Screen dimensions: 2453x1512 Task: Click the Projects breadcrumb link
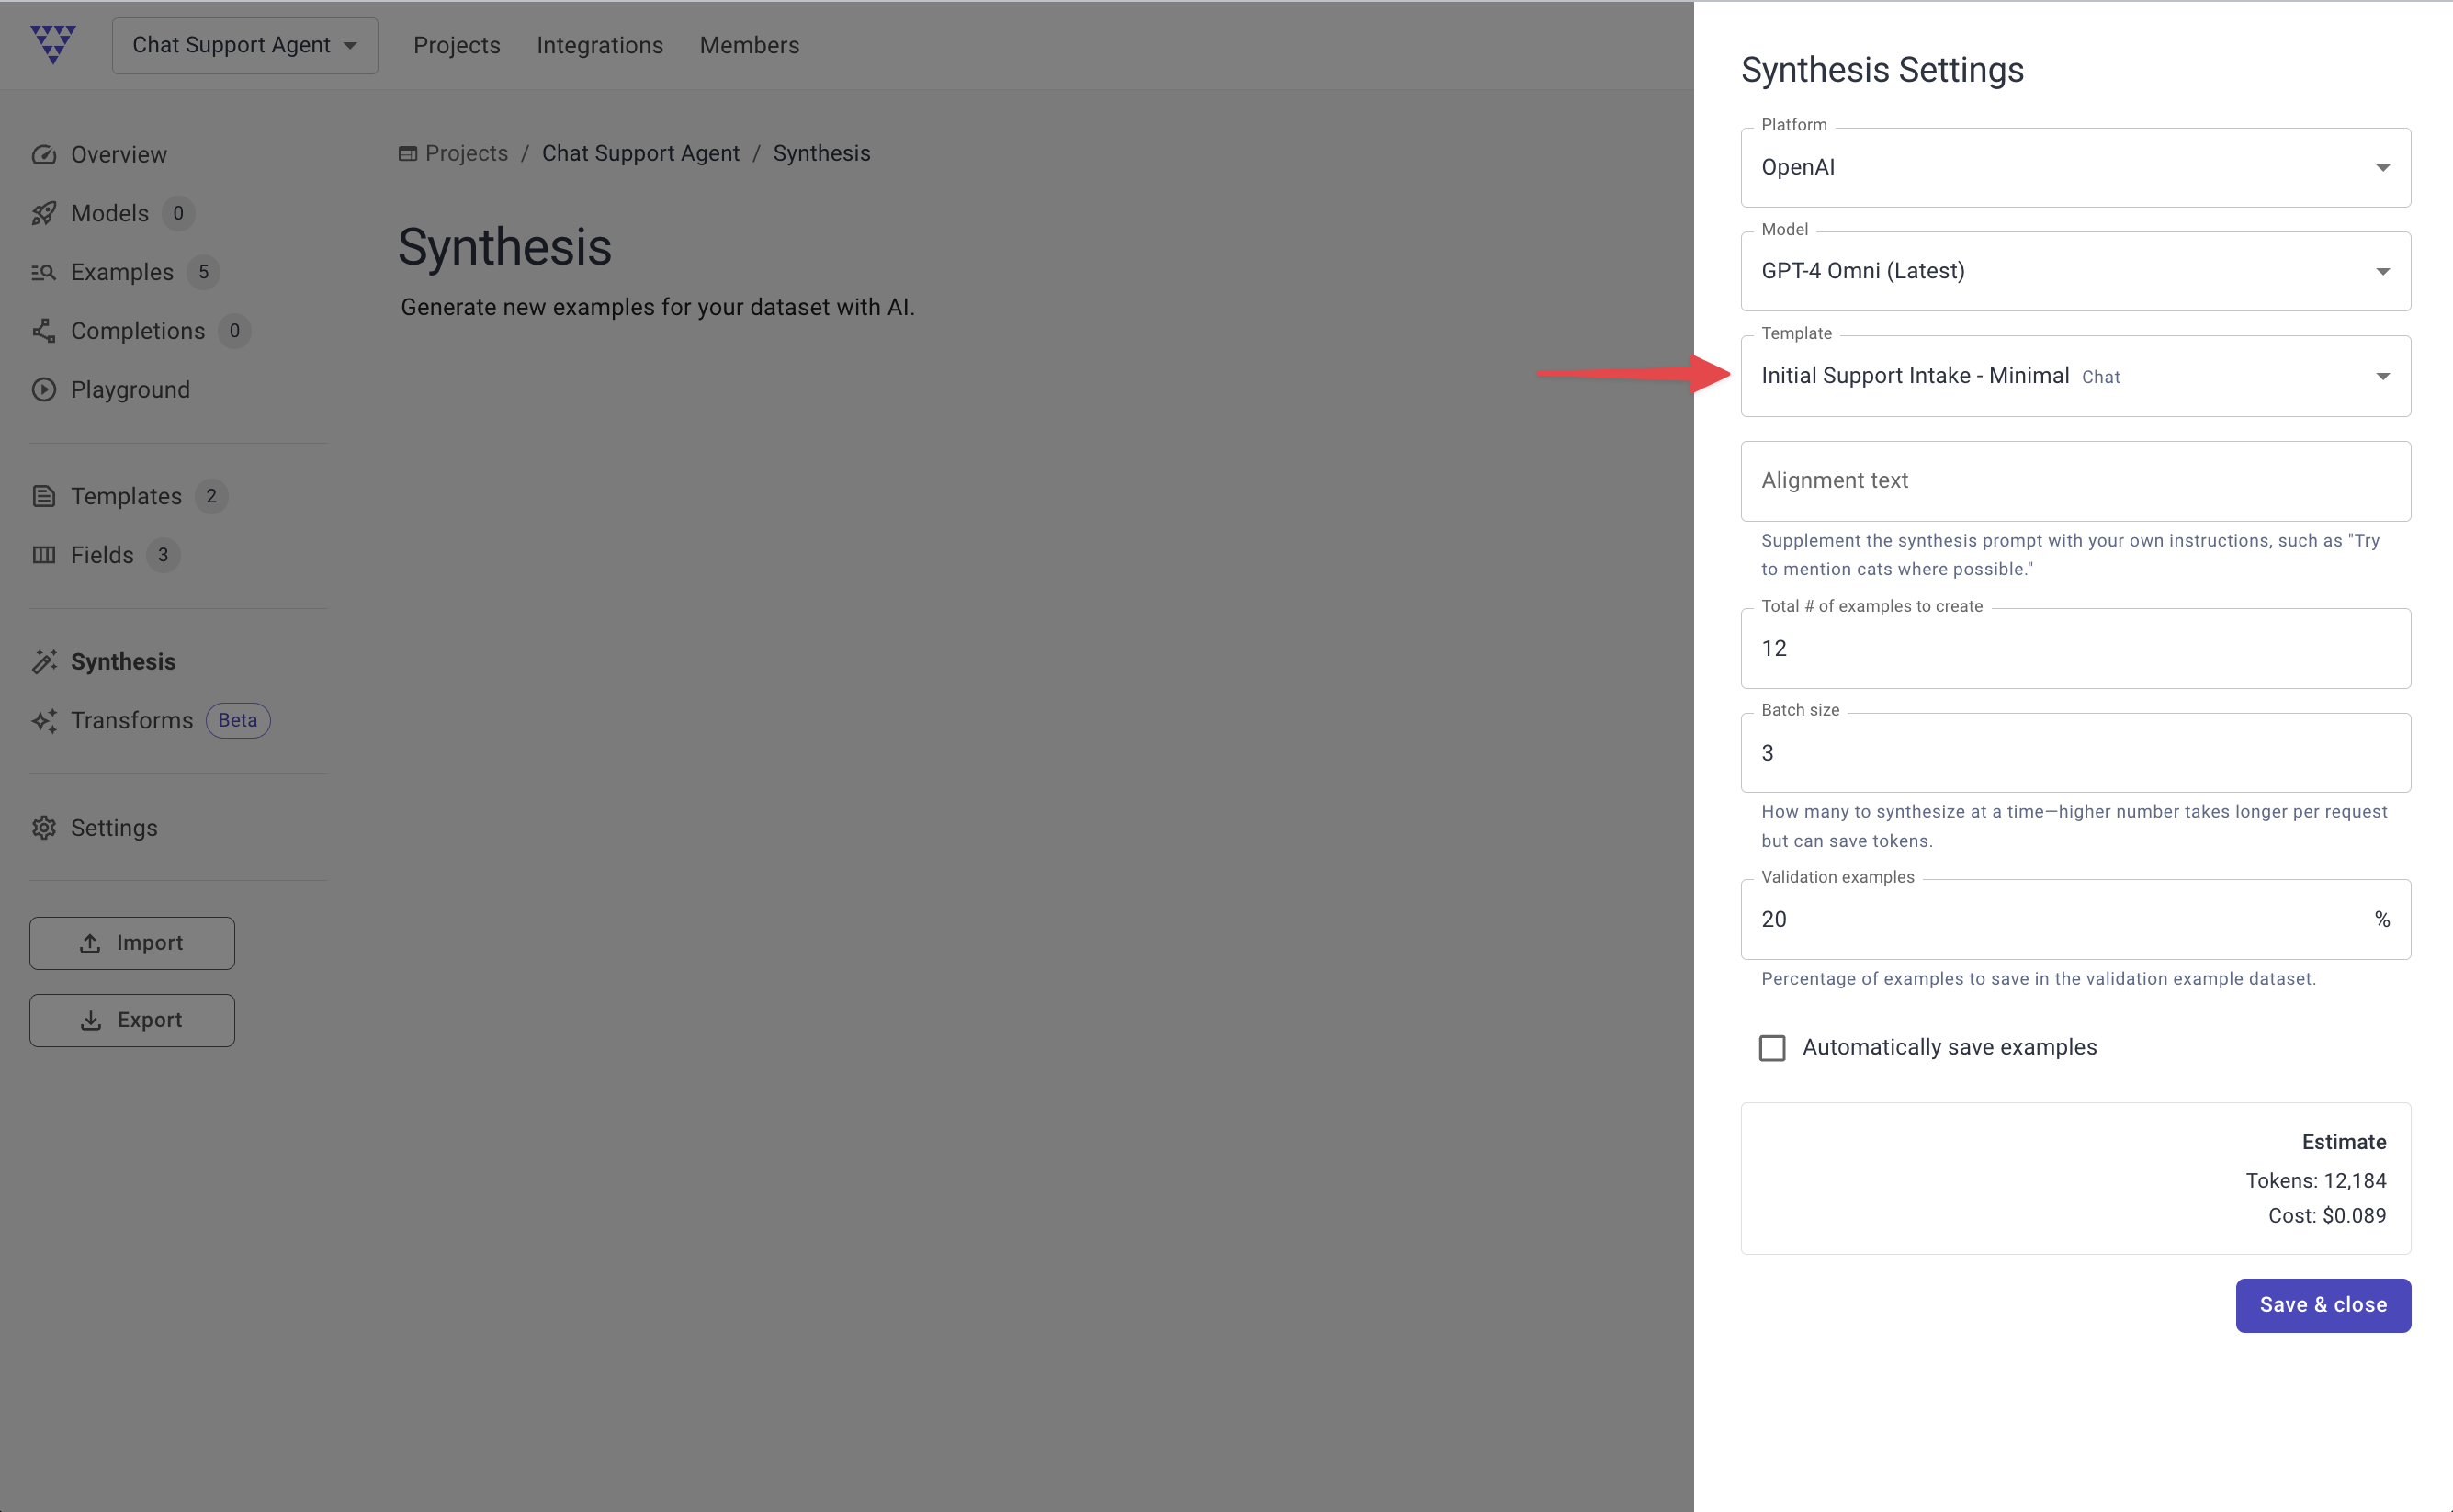tap(466, 154)
